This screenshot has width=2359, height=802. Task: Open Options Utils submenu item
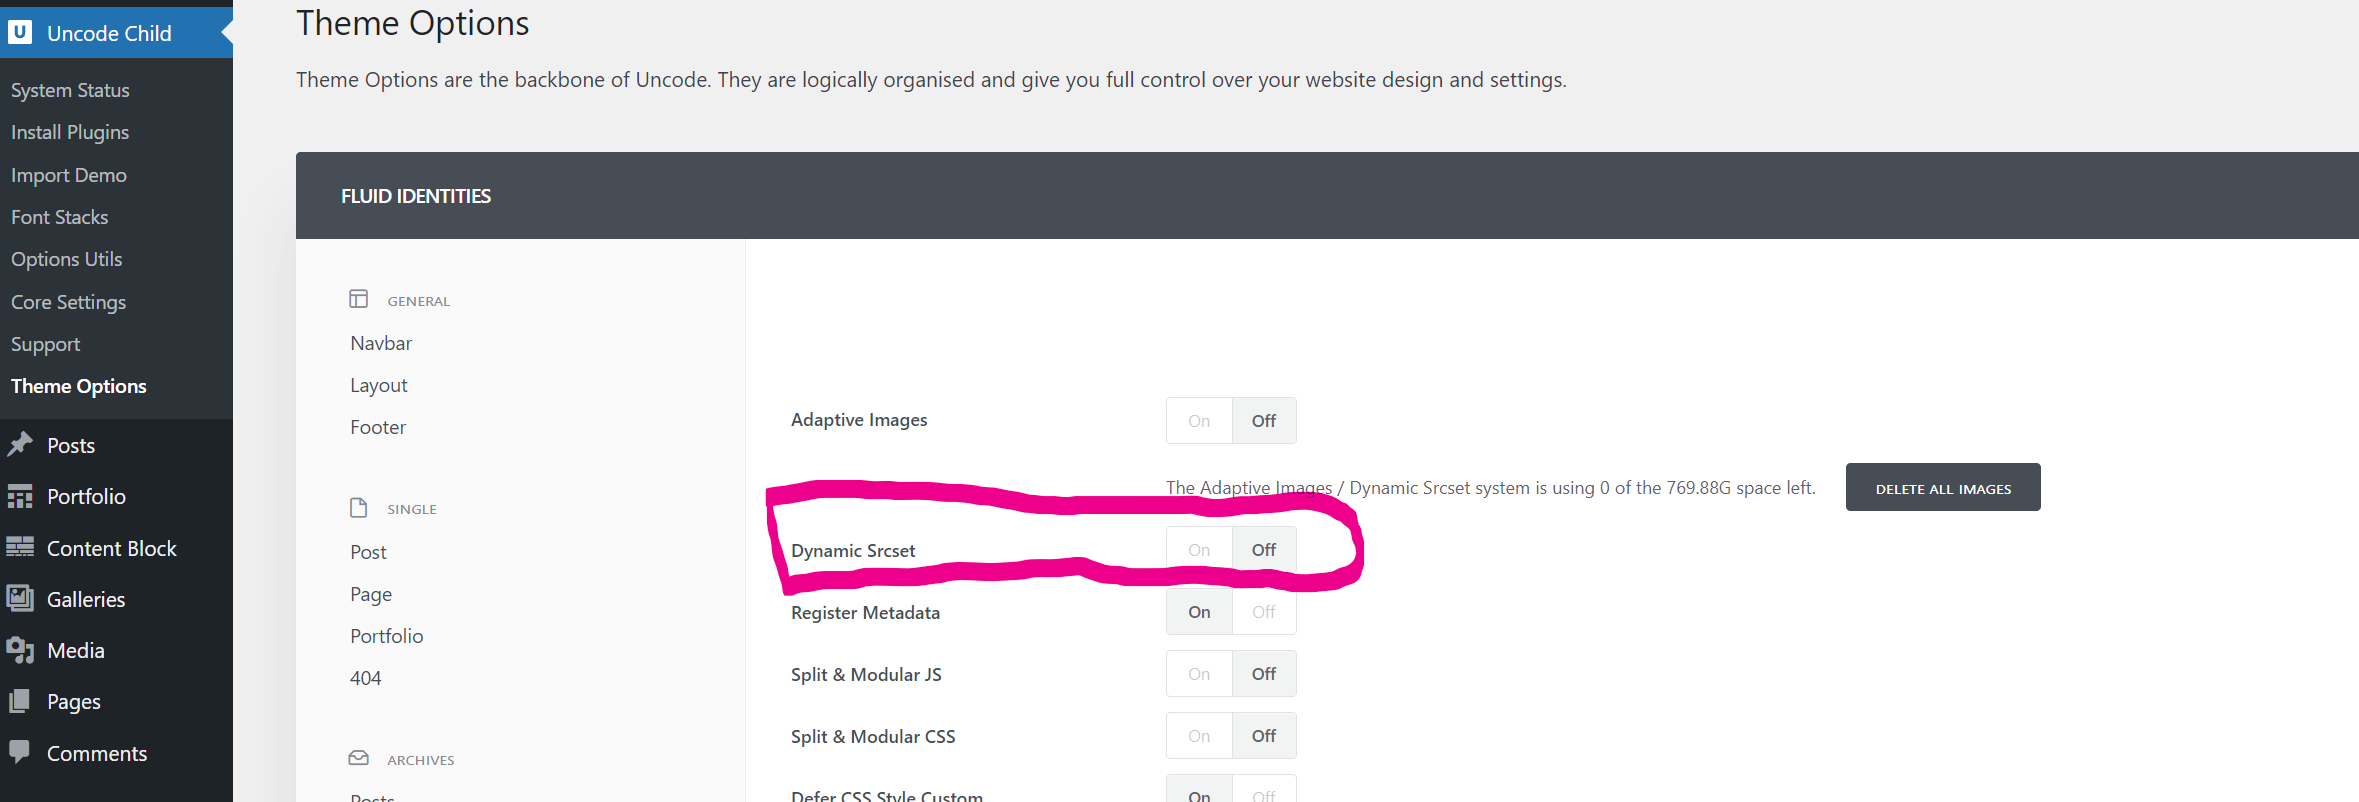tap(67, 259)
